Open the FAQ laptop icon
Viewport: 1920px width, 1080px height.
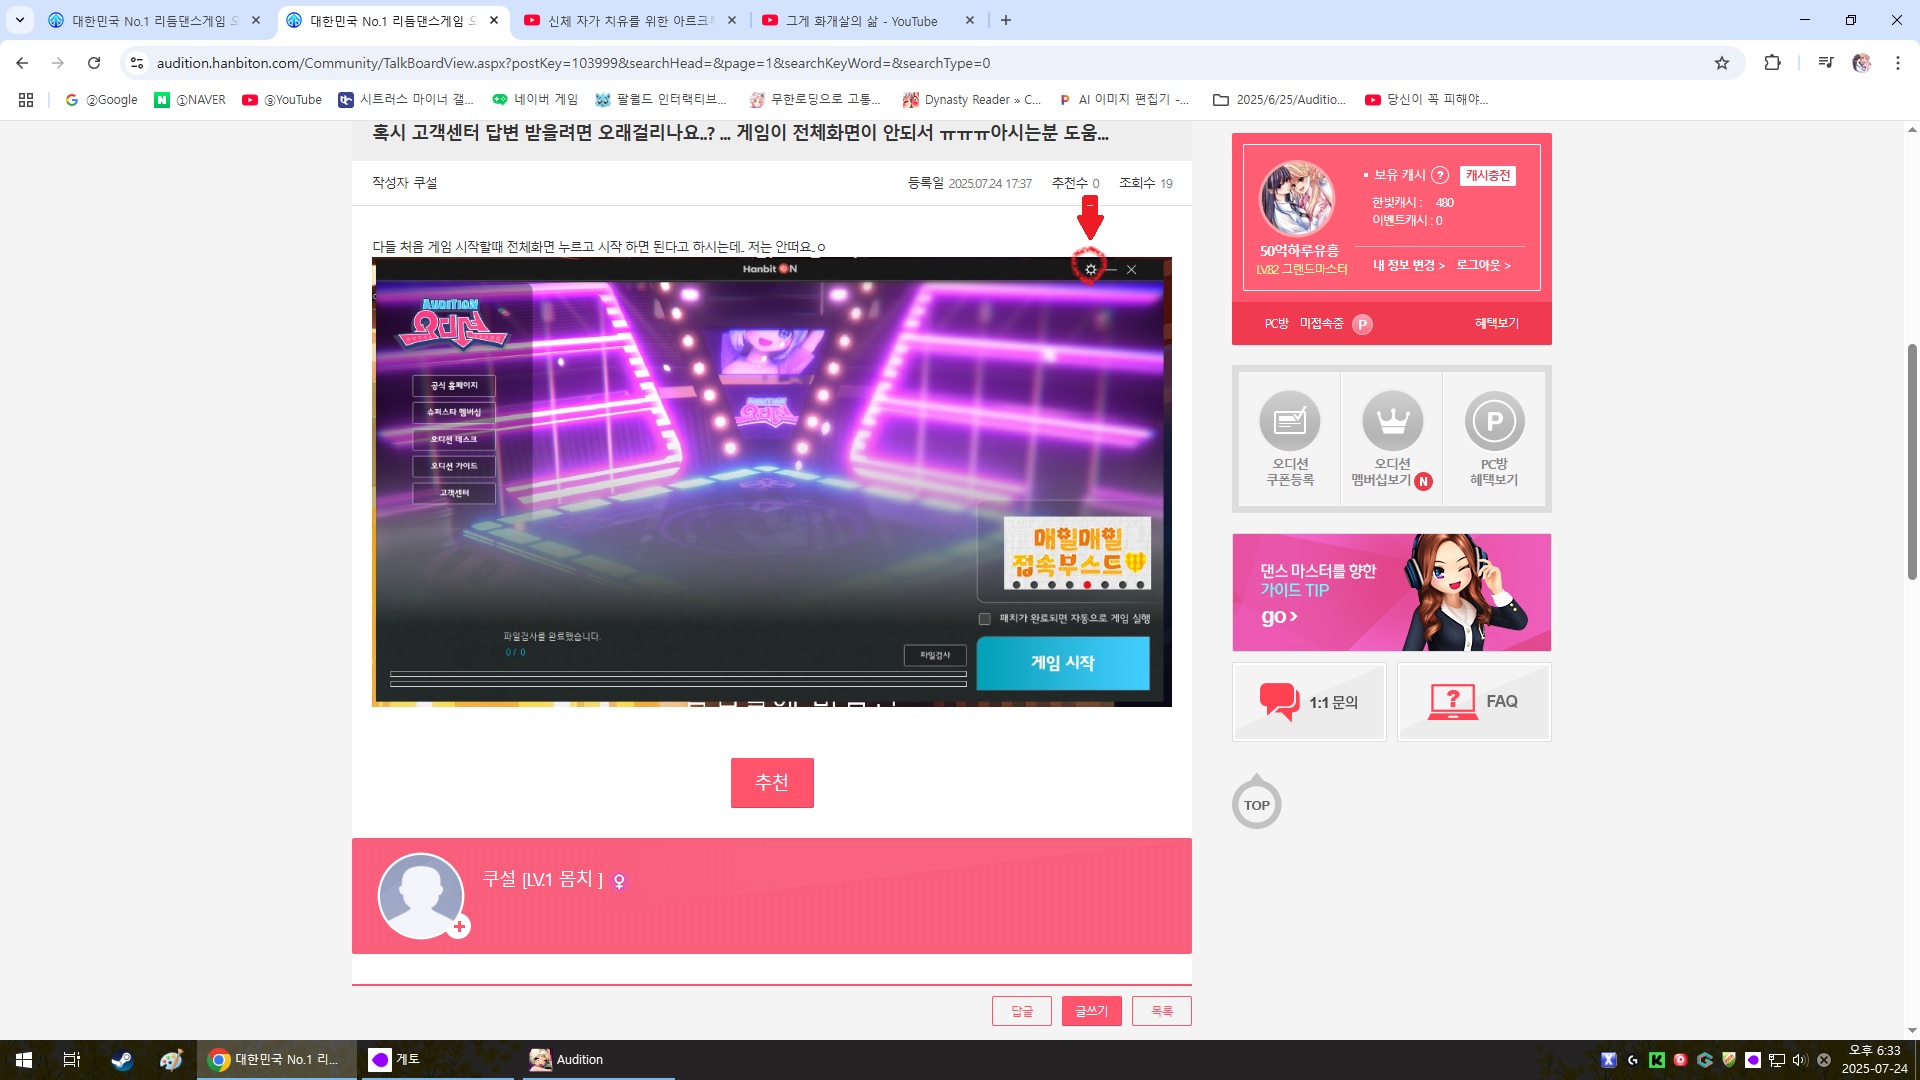pyautogui.click(x=1452, y=701)
